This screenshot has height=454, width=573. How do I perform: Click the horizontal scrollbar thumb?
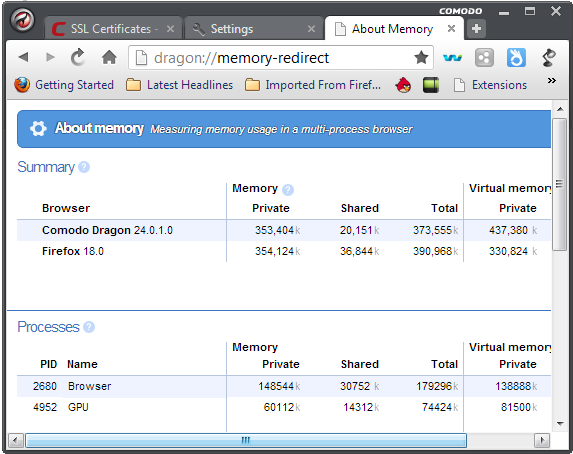(x=246, y=440)
